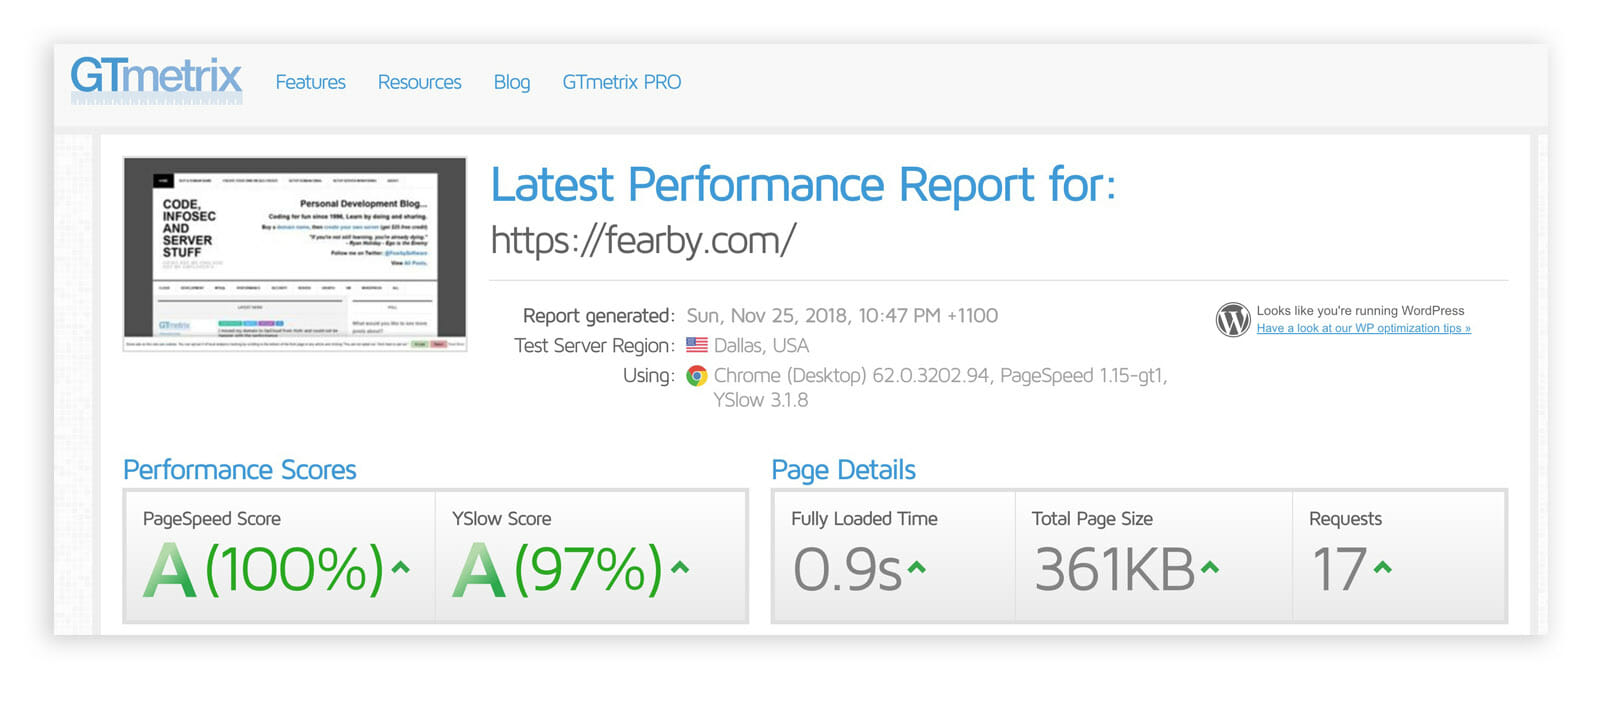Click the A (97%) YSlow grade

pos(557,570)
